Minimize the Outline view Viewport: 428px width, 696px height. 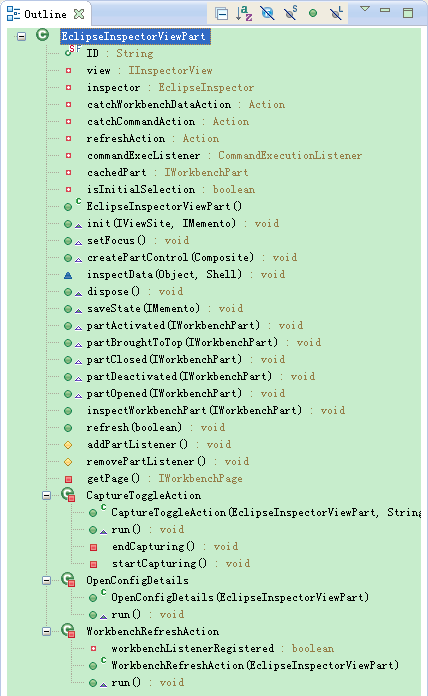(x=385, y=10)
